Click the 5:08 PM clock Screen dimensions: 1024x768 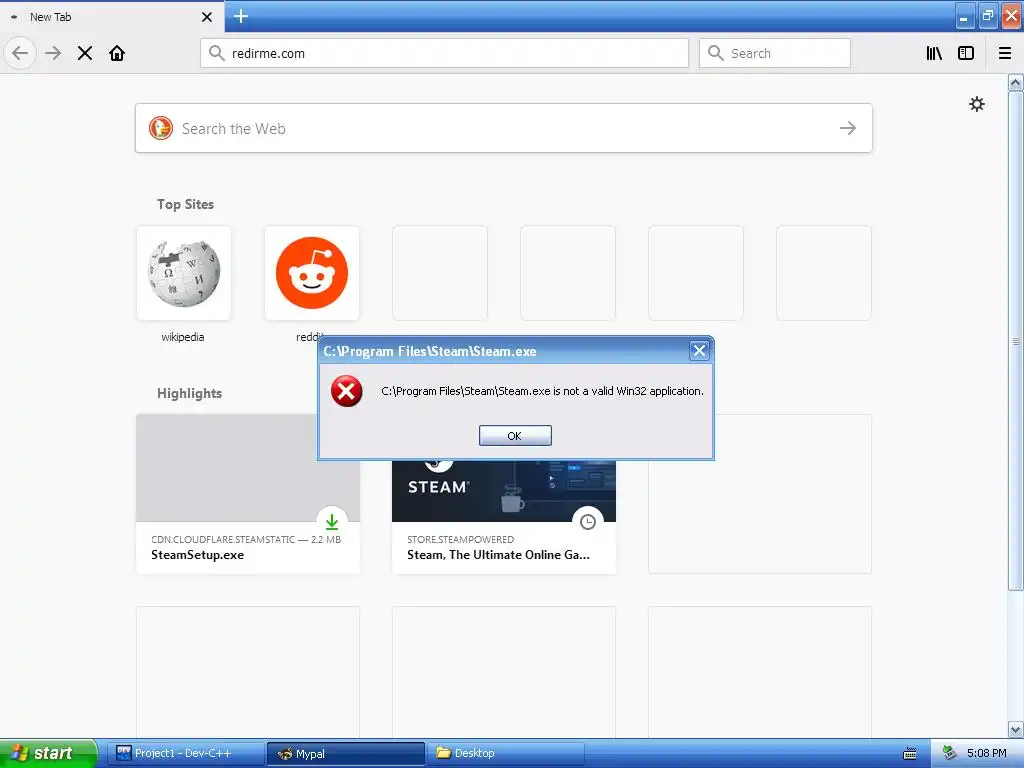987,753
